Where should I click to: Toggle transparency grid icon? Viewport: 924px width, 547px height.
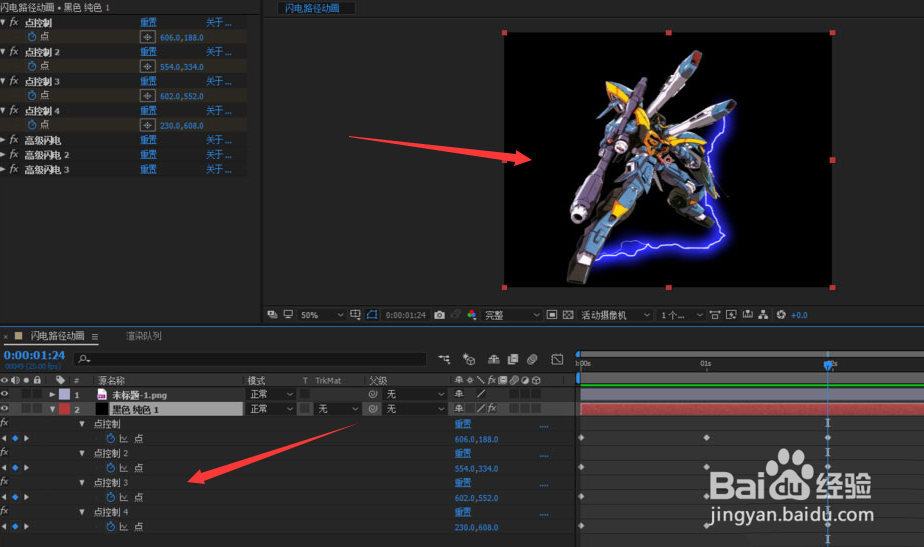[568, 315]
